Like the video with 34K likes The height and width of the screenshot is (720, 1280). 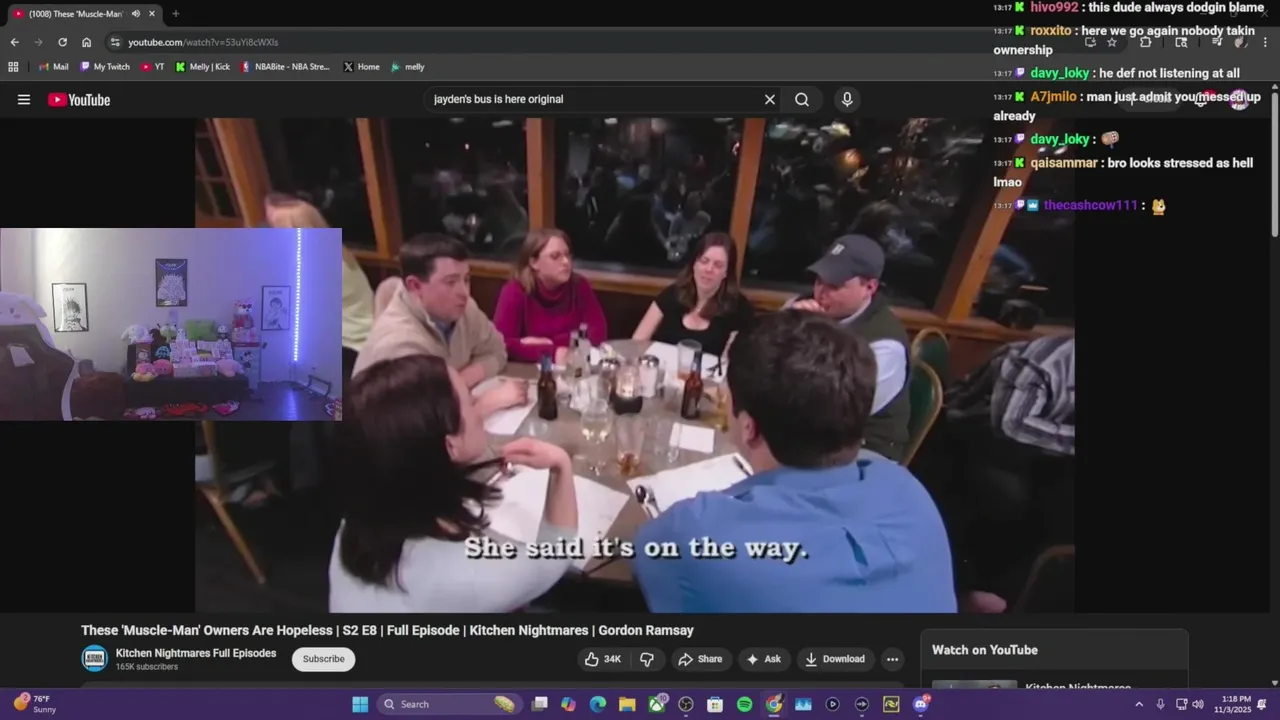603,659
